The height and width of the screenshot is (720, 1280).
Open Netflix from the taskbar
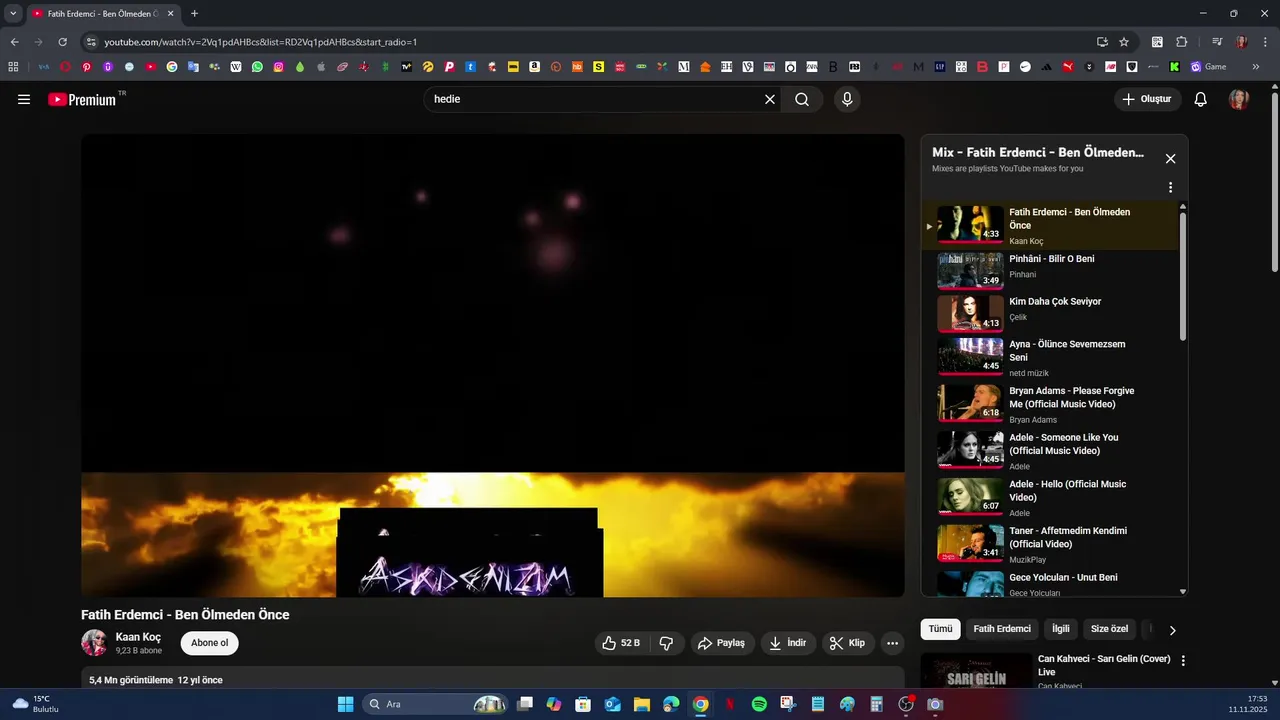point(730,704)
